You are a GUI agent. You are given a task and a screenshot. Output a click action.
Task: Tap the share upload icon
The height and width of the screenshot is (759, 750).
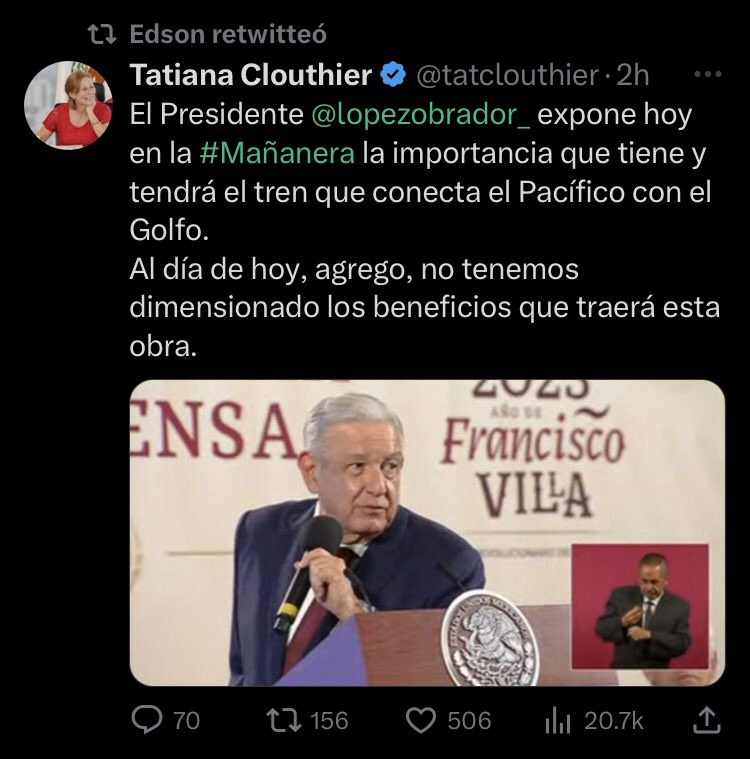[x=706, y=720]
